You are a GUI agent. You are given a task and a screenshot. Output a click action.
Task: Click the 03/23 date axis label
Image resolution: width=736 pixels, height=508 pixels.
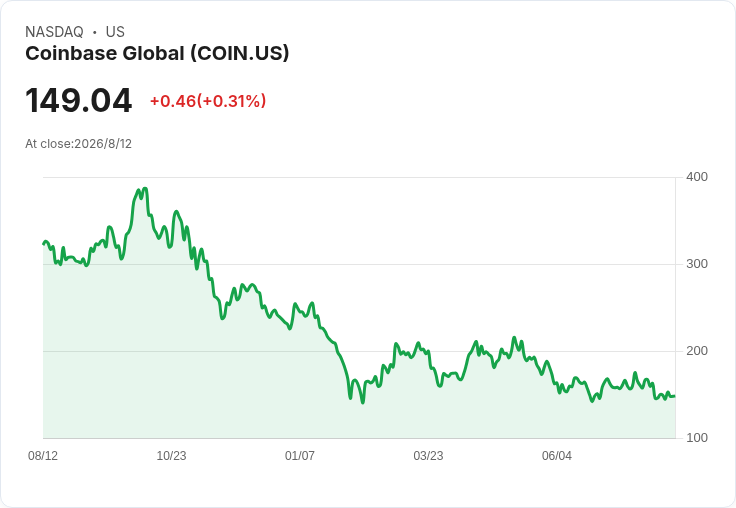428,456
